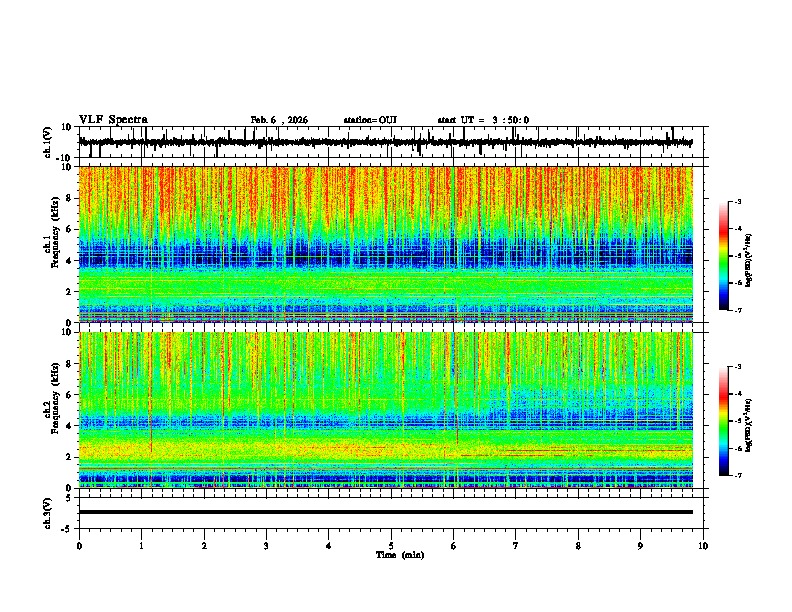Click time axis tick label "9"
This screenshot has height=612, width=792.
tap(640, 546)
